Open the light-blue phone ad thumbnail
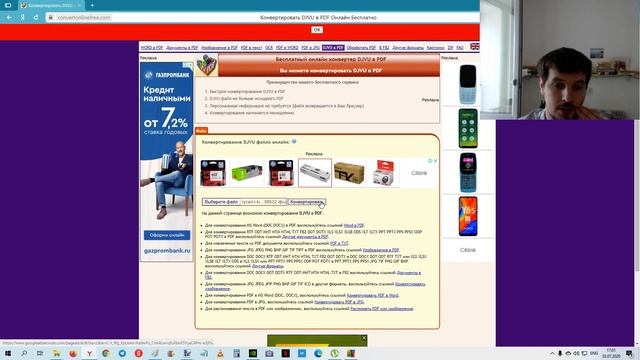This screenshot has height=360, width=640. coord(467,84)
